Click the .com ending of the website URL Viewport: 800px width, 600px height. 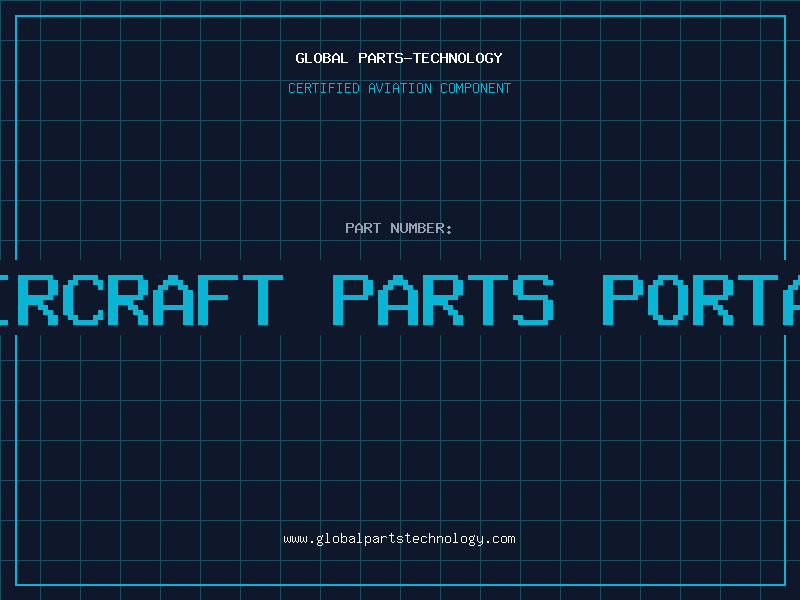point(500,539)
